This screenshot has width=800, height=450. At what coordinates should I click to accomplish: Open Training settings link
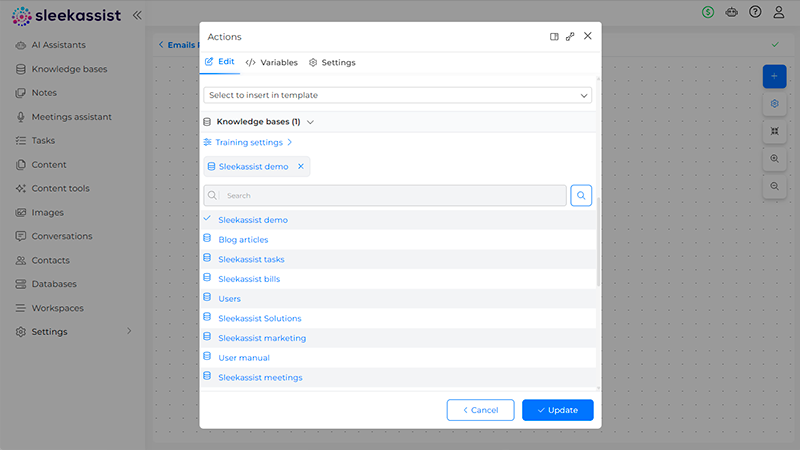248,142
